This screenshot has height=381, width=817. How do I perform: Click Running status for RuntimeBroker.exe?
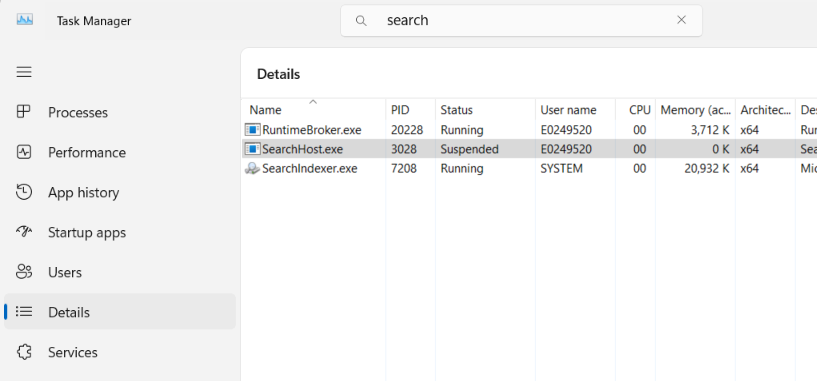coord(462,130)
